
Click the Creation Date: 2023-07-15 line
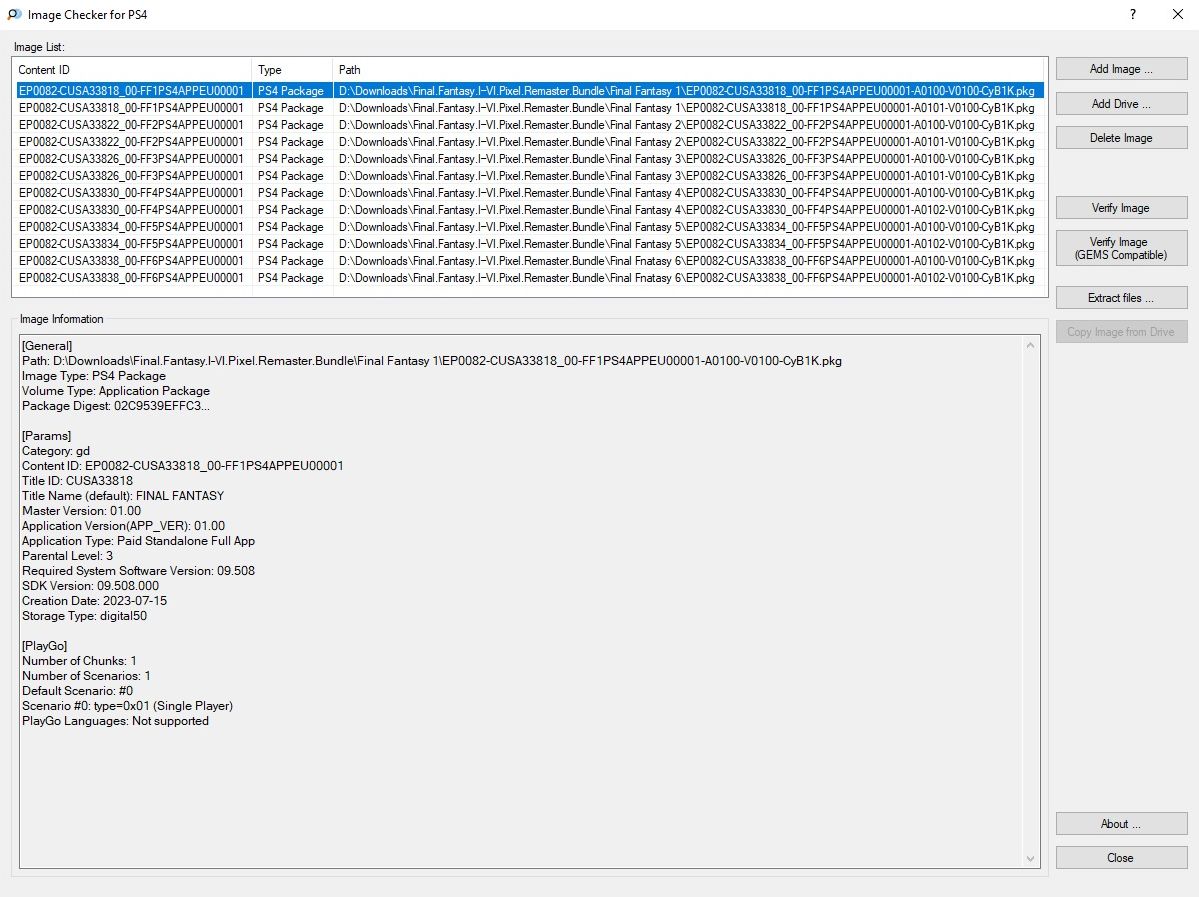(x=94, y=601)
